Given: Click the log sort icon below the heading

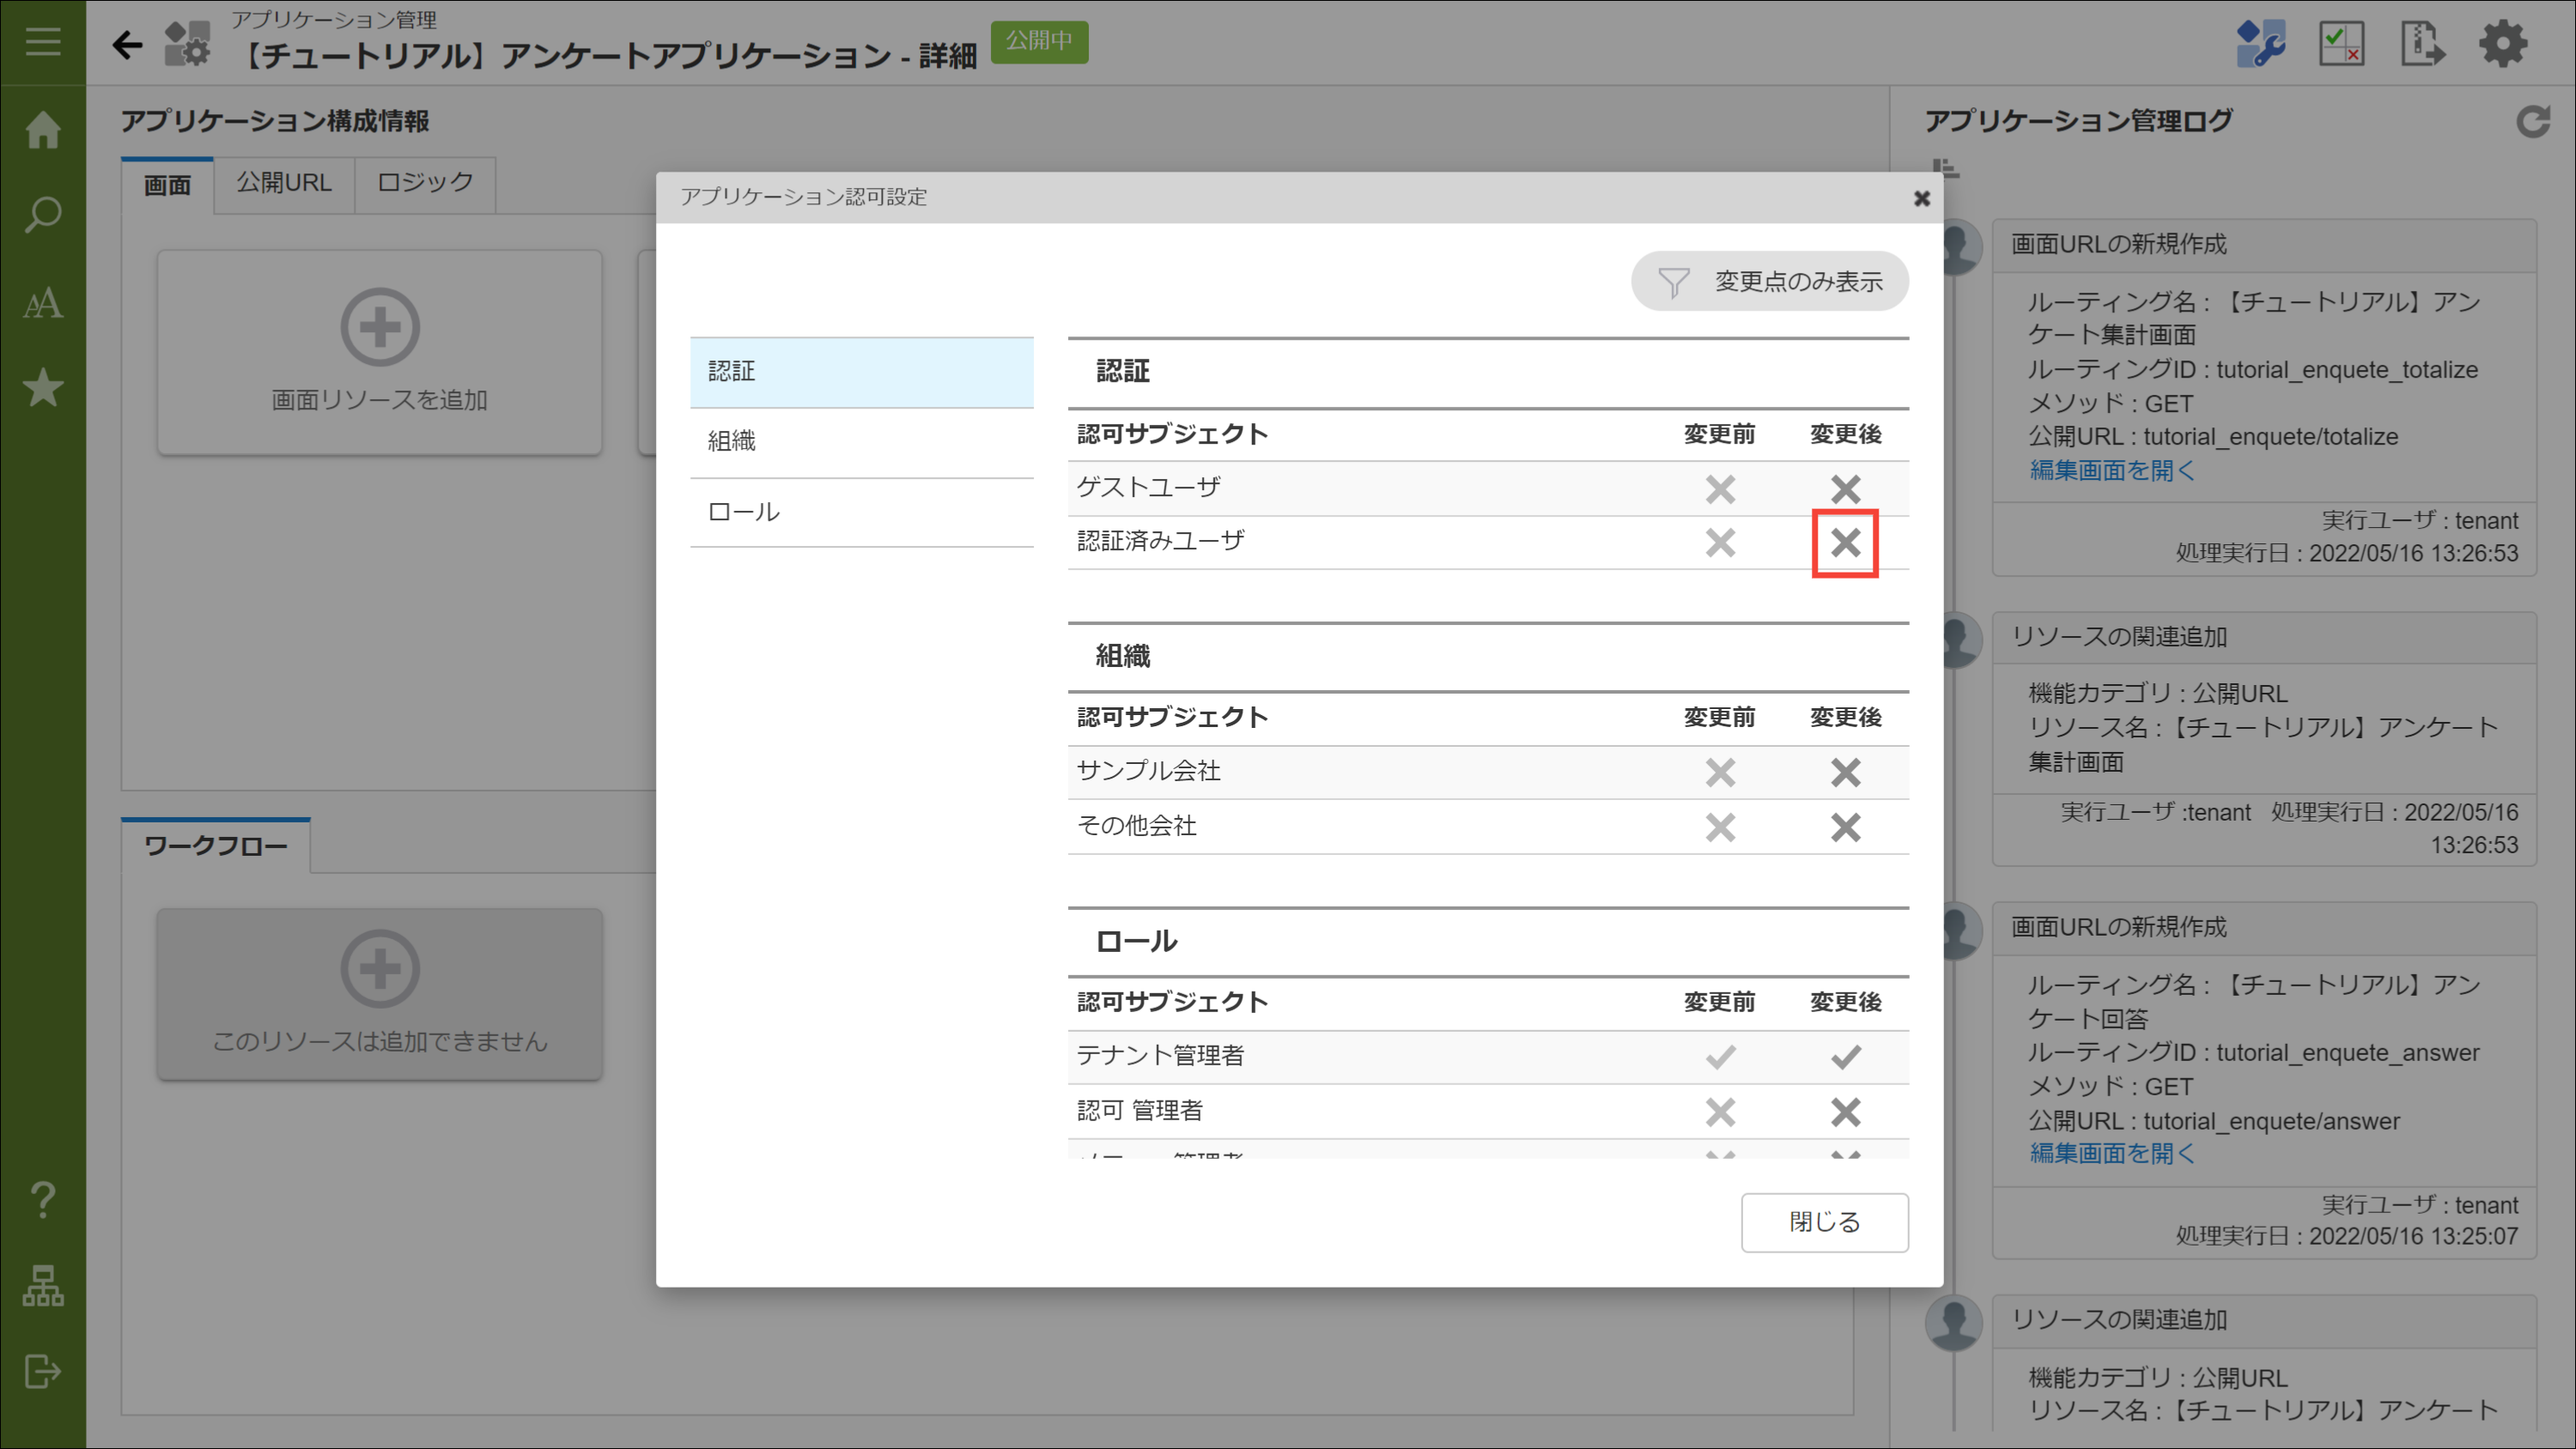Looking at the screenshot, I should (1945, 167).
